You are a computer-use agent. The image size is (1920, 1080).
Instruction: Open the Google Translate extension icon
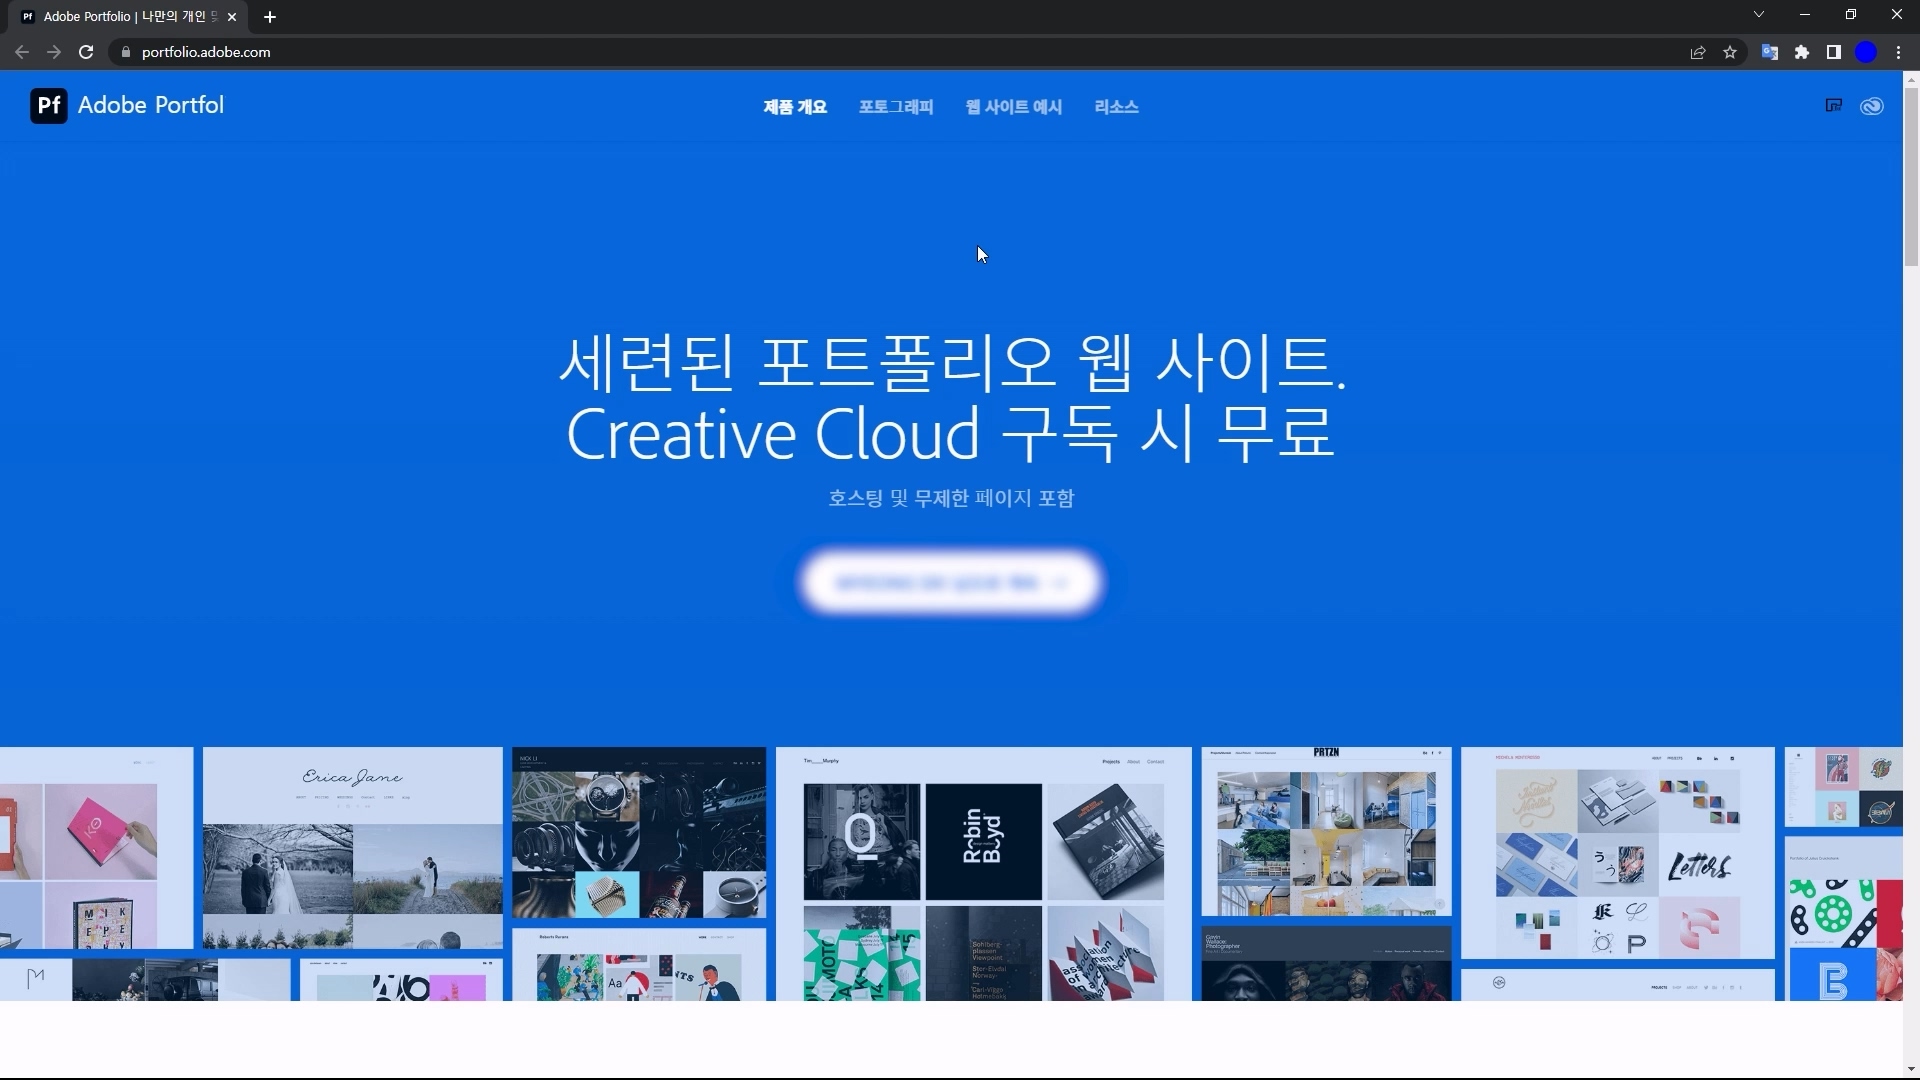(x=1769, y=52)
